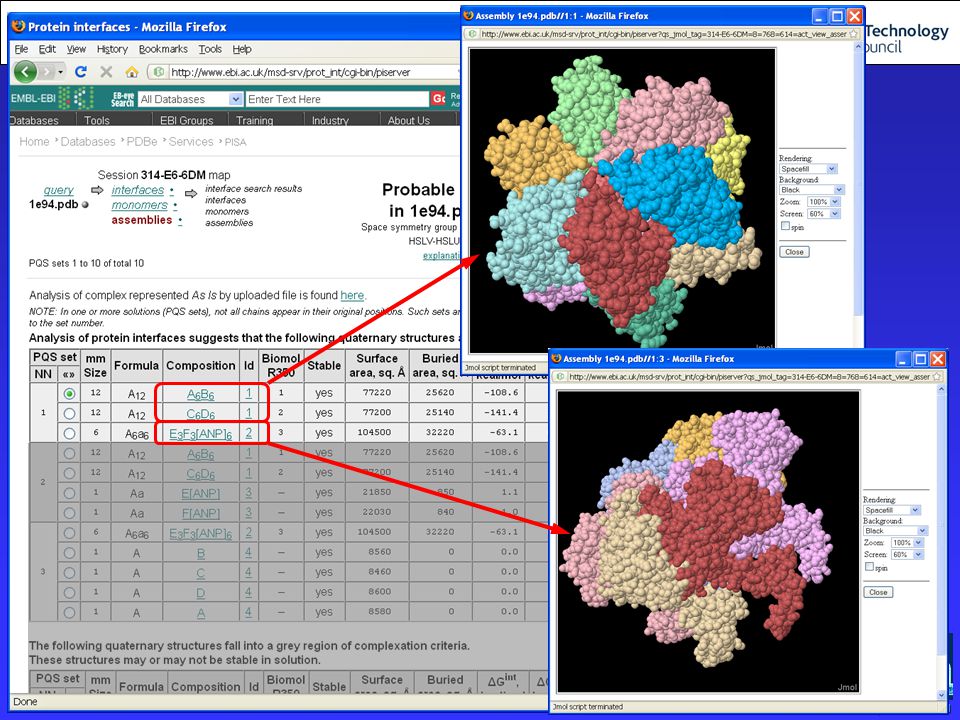This screenshot has height=720, width=960.
Task: Click the Enter Text Here search field
Action: [337, 99]
